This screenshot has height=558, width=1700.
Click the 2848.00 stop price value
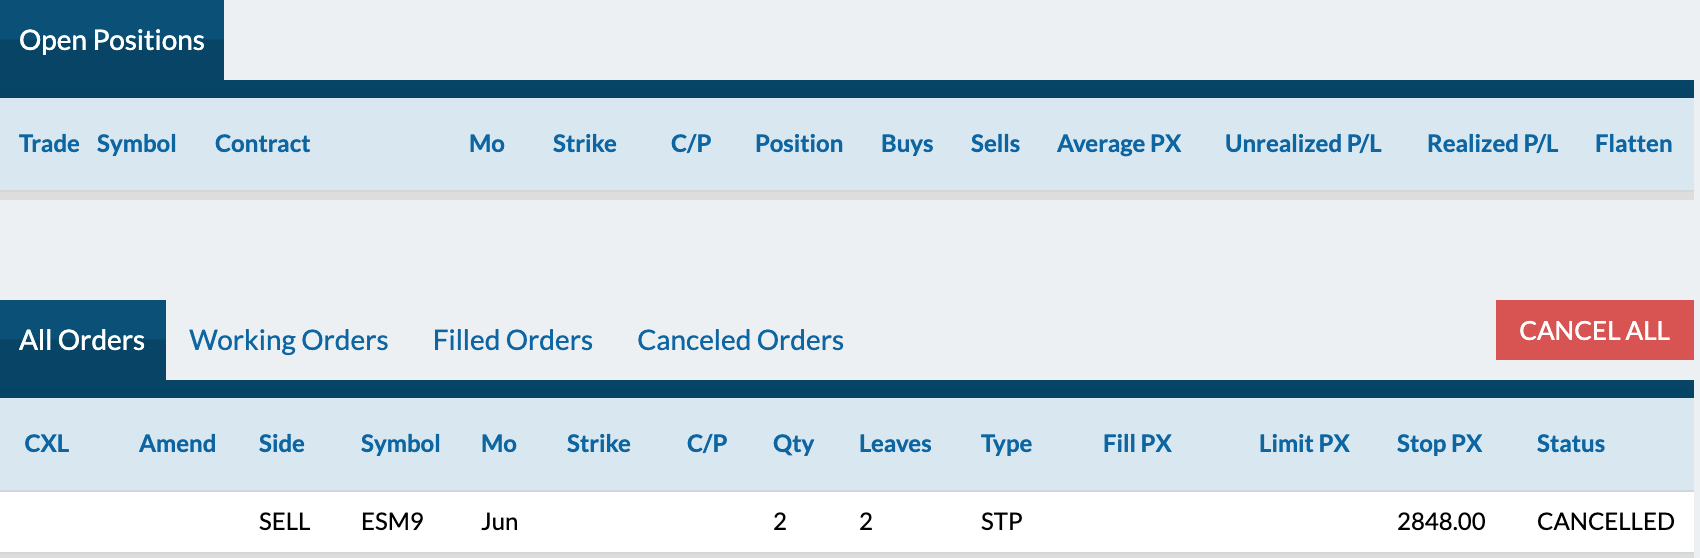(1441, 522)
